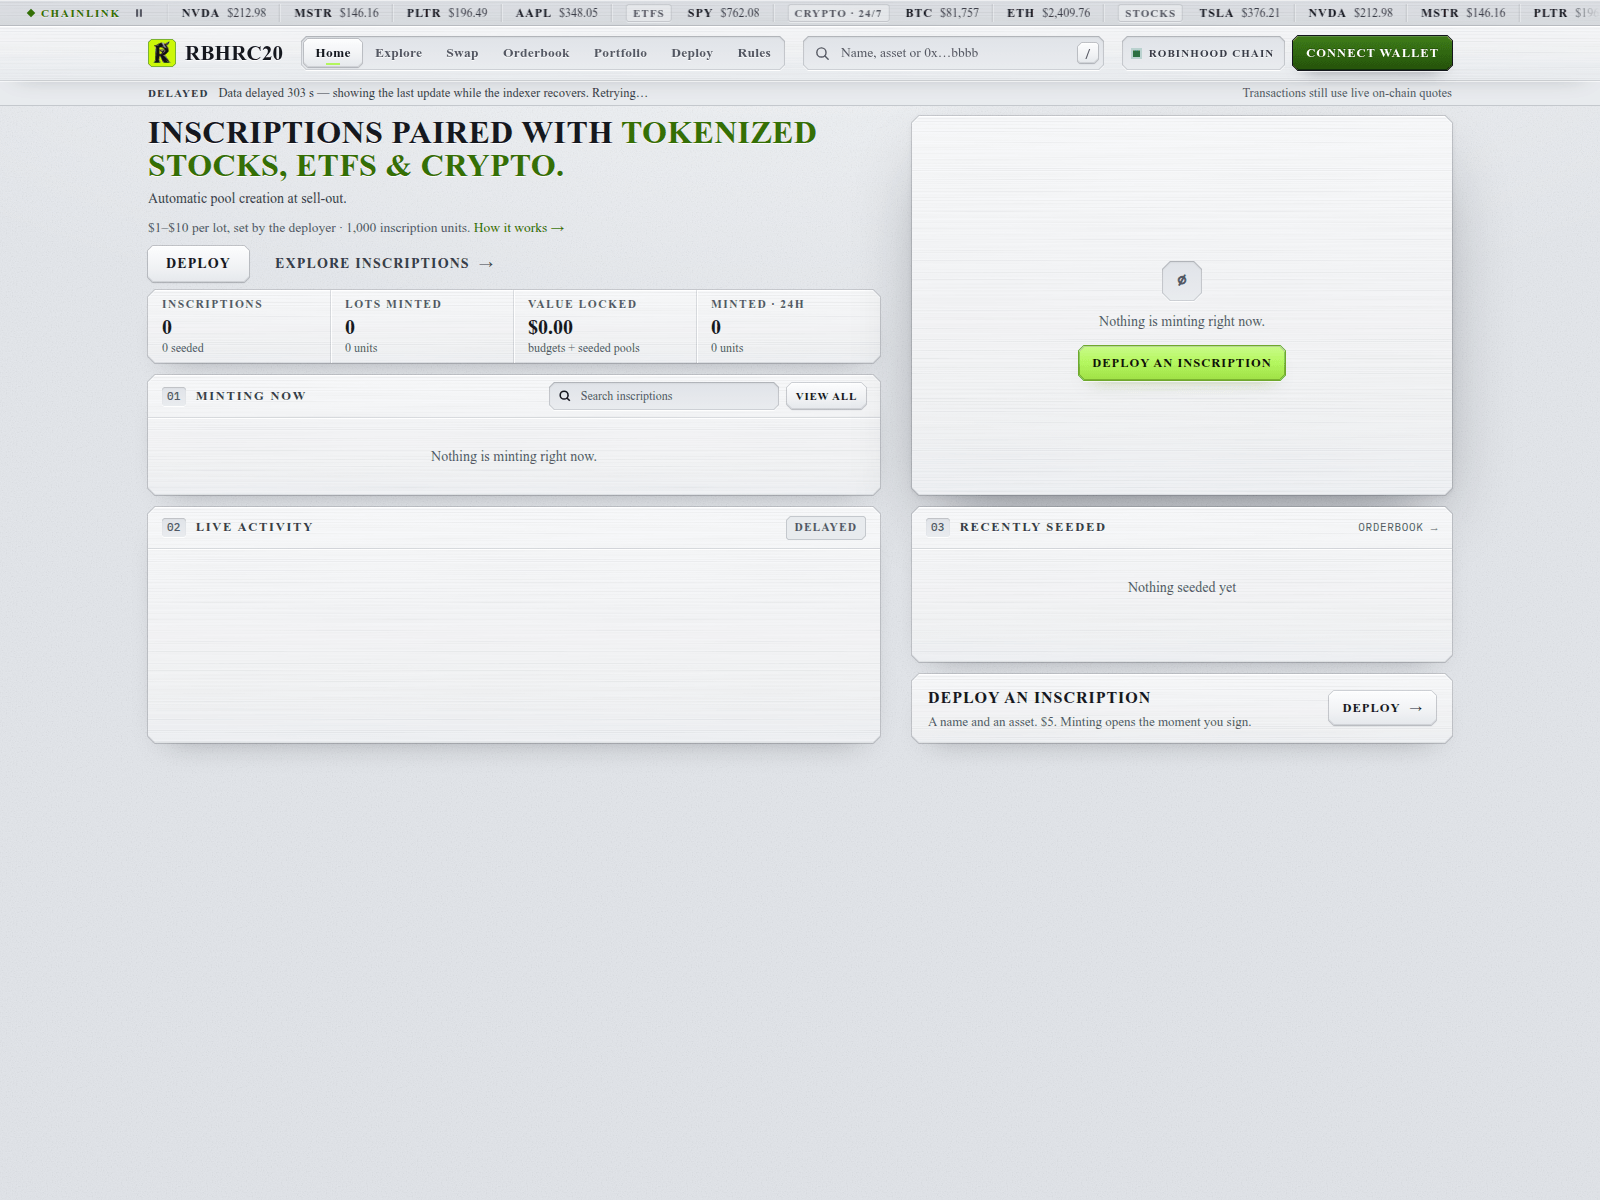Click the slash shortcut key badge
Screen dimensions: 1600x1200
click(x=1087, y=53)
